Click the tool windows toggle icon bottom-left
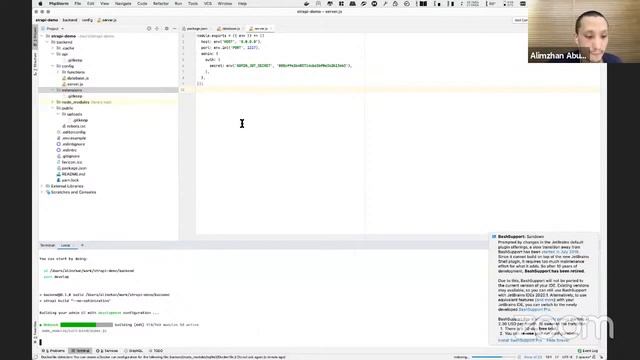 (36, 357)
